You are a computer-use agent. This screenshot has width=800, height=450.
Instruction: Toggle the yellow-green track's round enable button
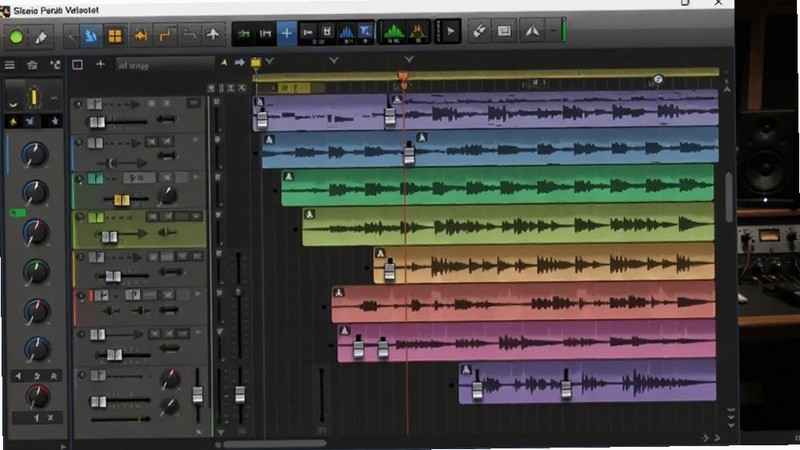coord(80,217)
